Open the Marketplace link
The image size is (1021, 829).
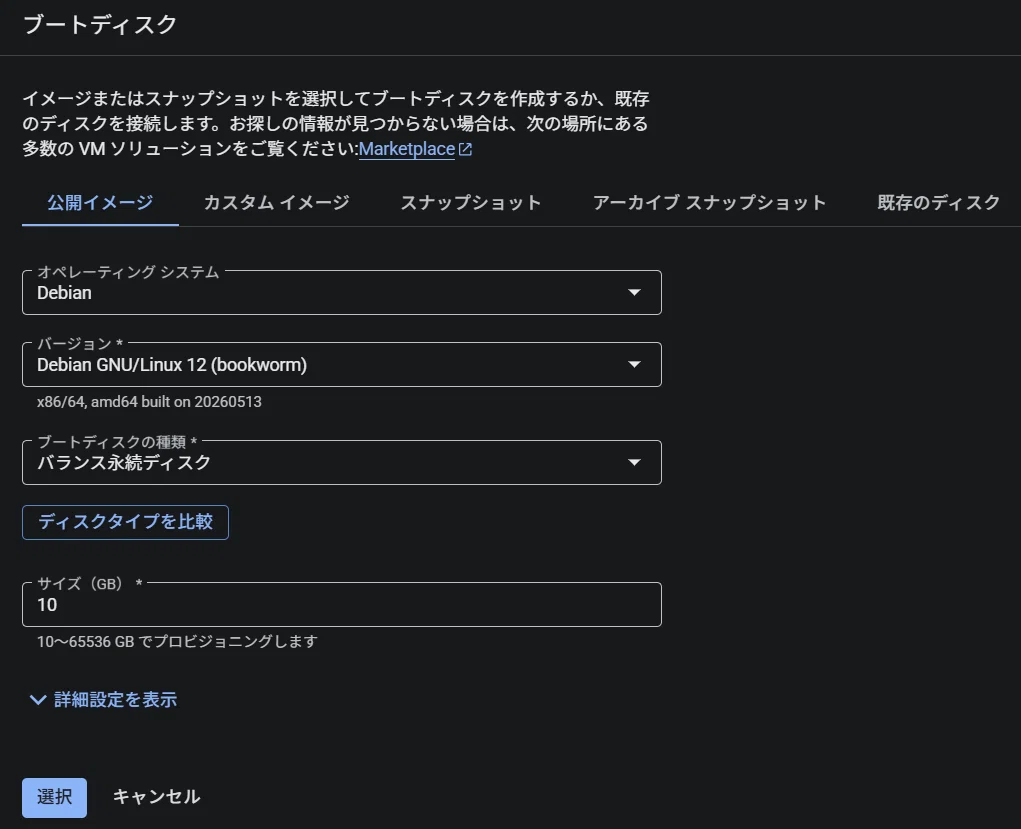click(x=406, y=149)
